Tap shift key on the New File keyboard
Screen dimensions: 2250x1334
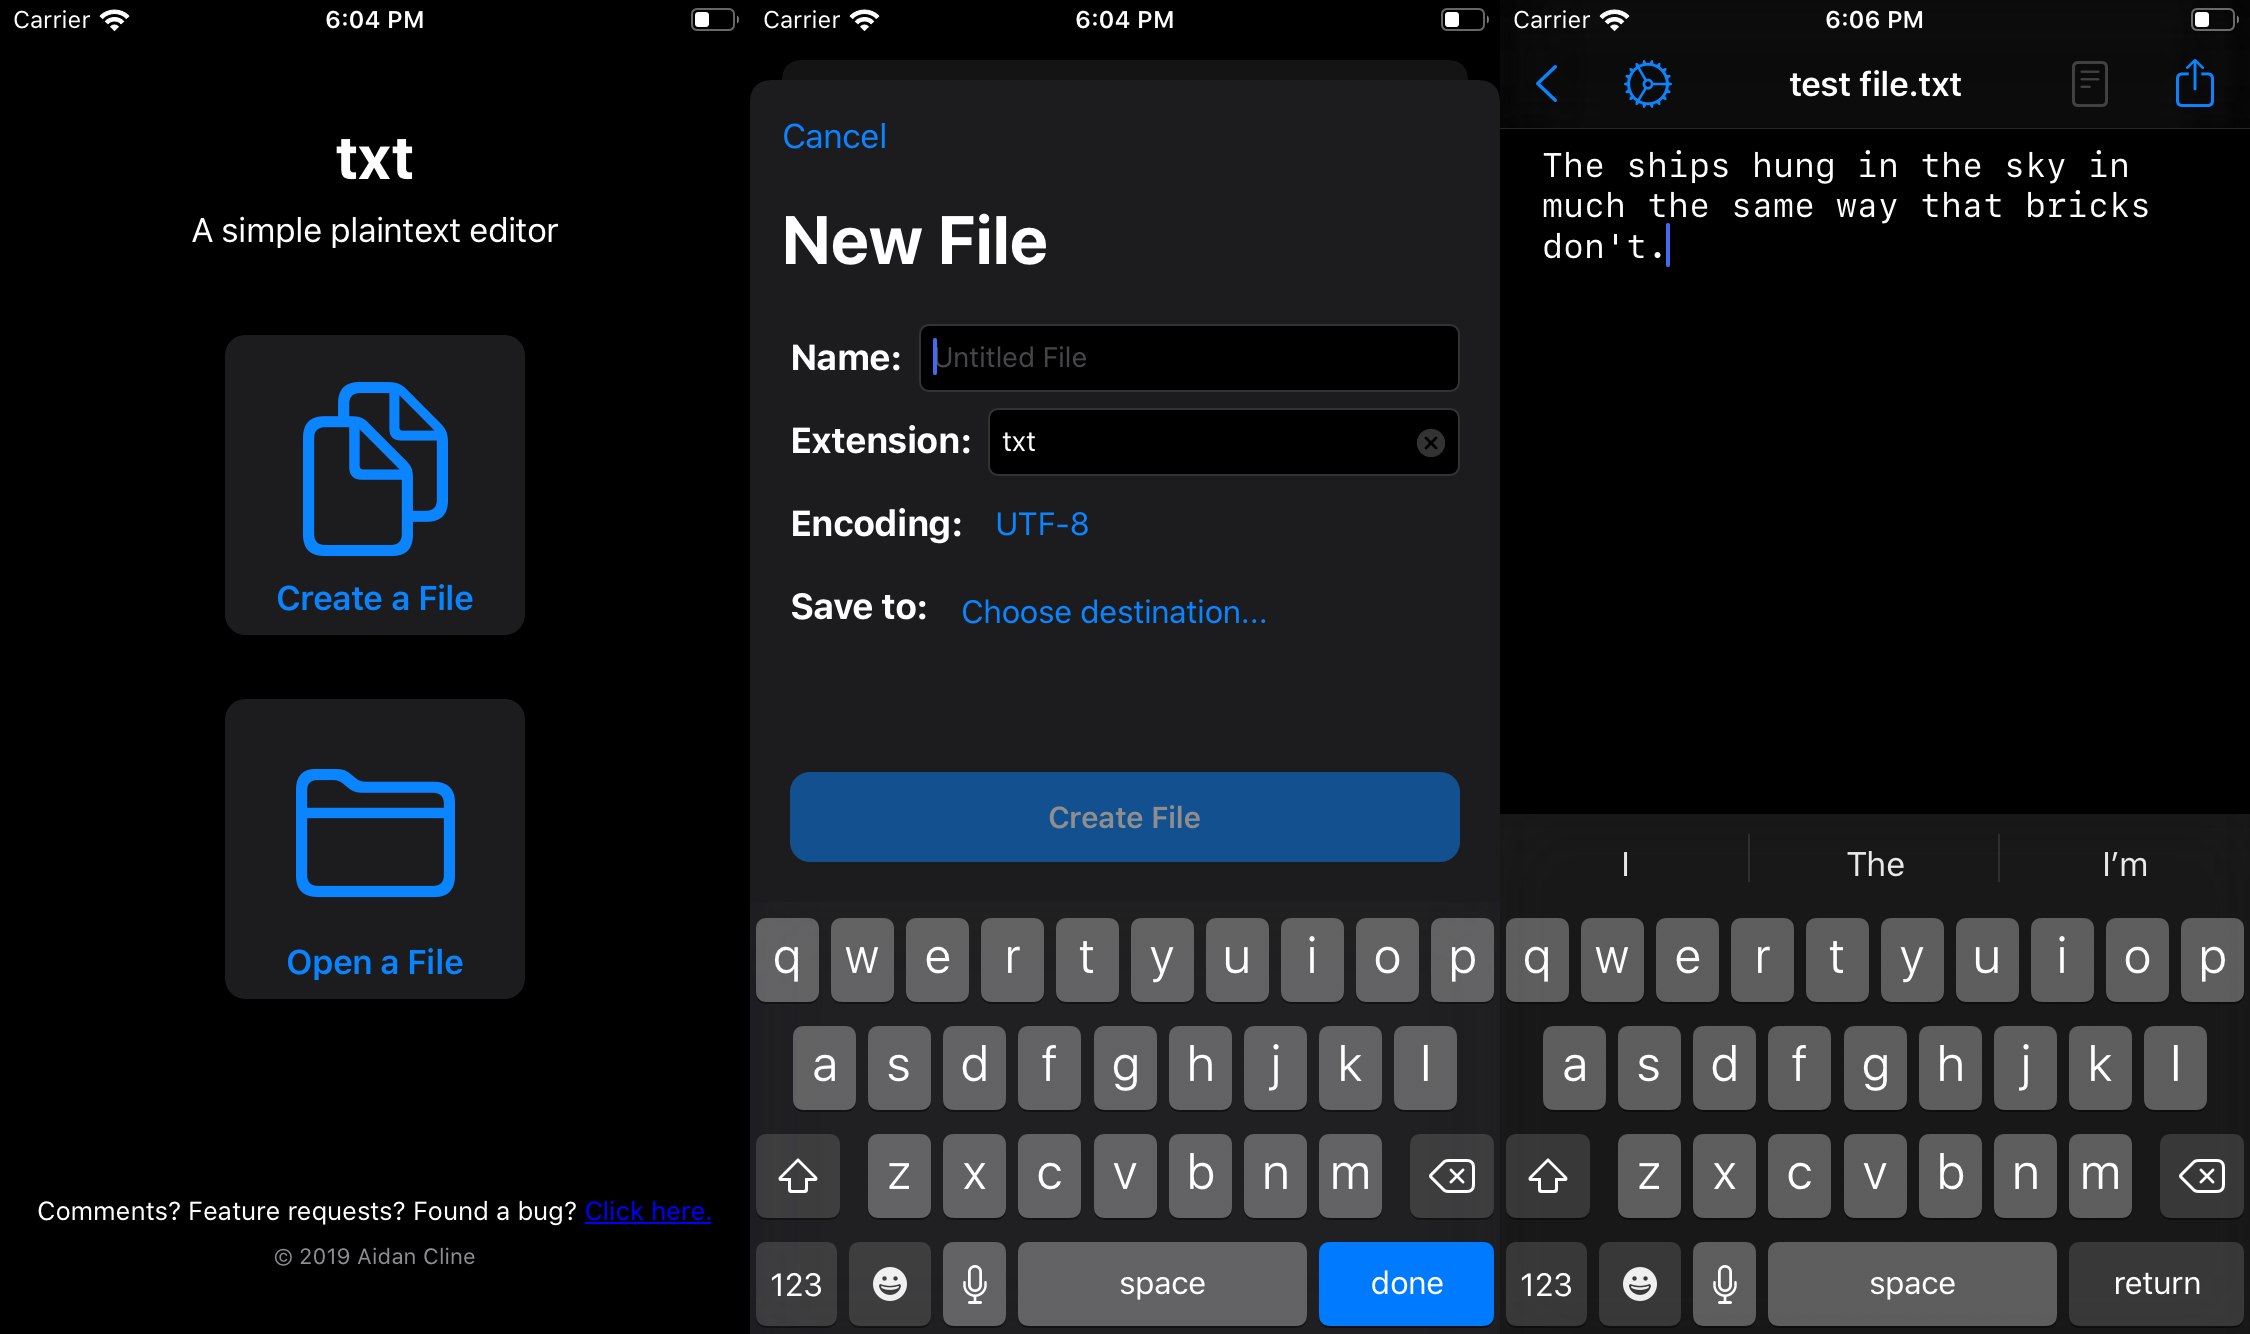click(x=798, y=1176)
